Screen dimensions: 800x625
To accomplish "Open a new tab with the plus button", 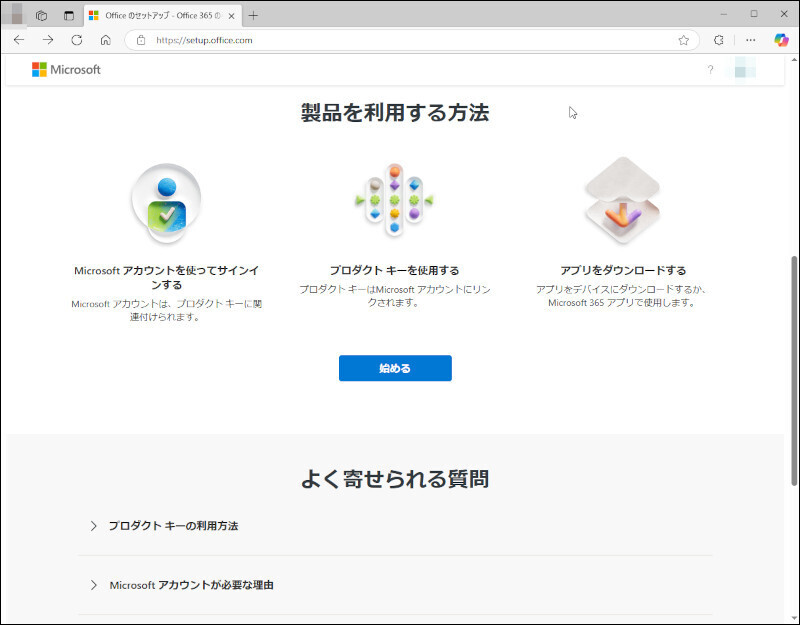I will click(253, 15).
